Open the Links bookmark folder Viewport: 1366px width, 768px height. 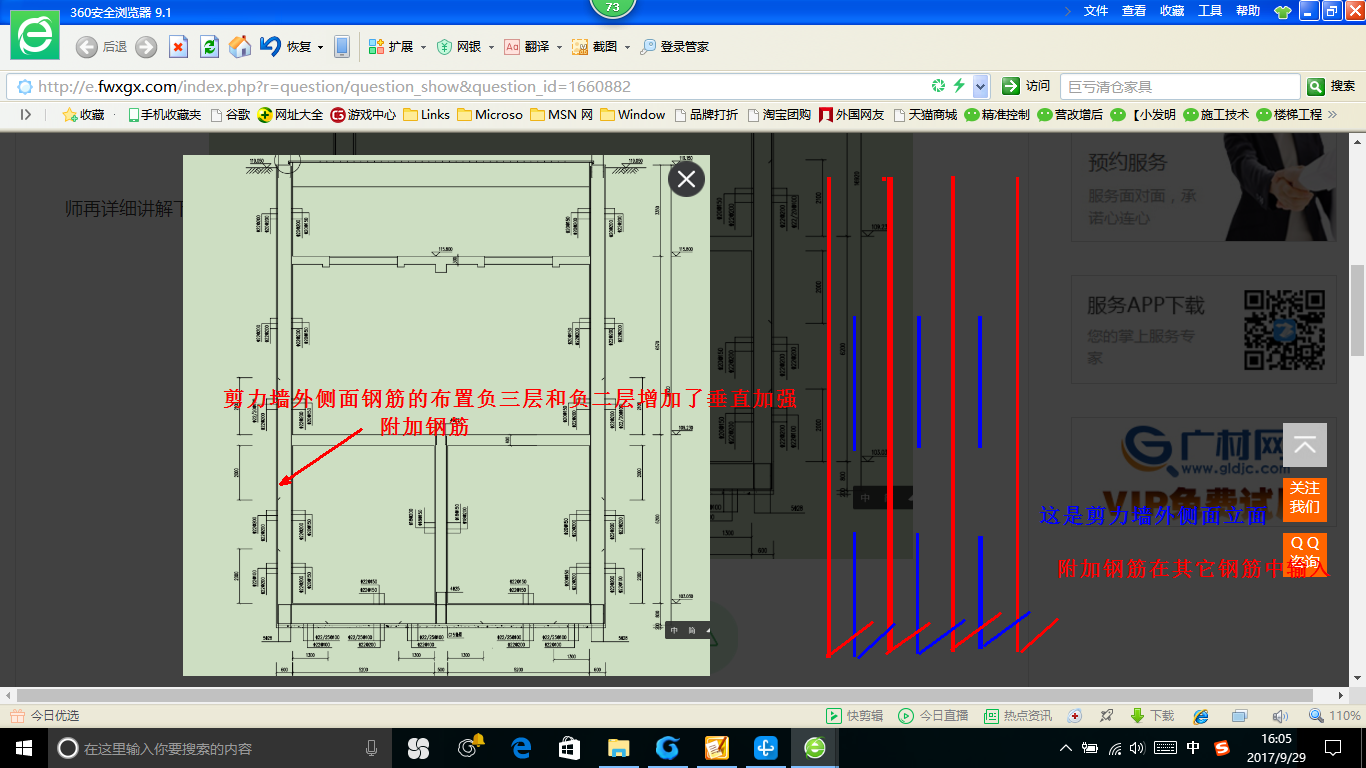click(427, 115)
